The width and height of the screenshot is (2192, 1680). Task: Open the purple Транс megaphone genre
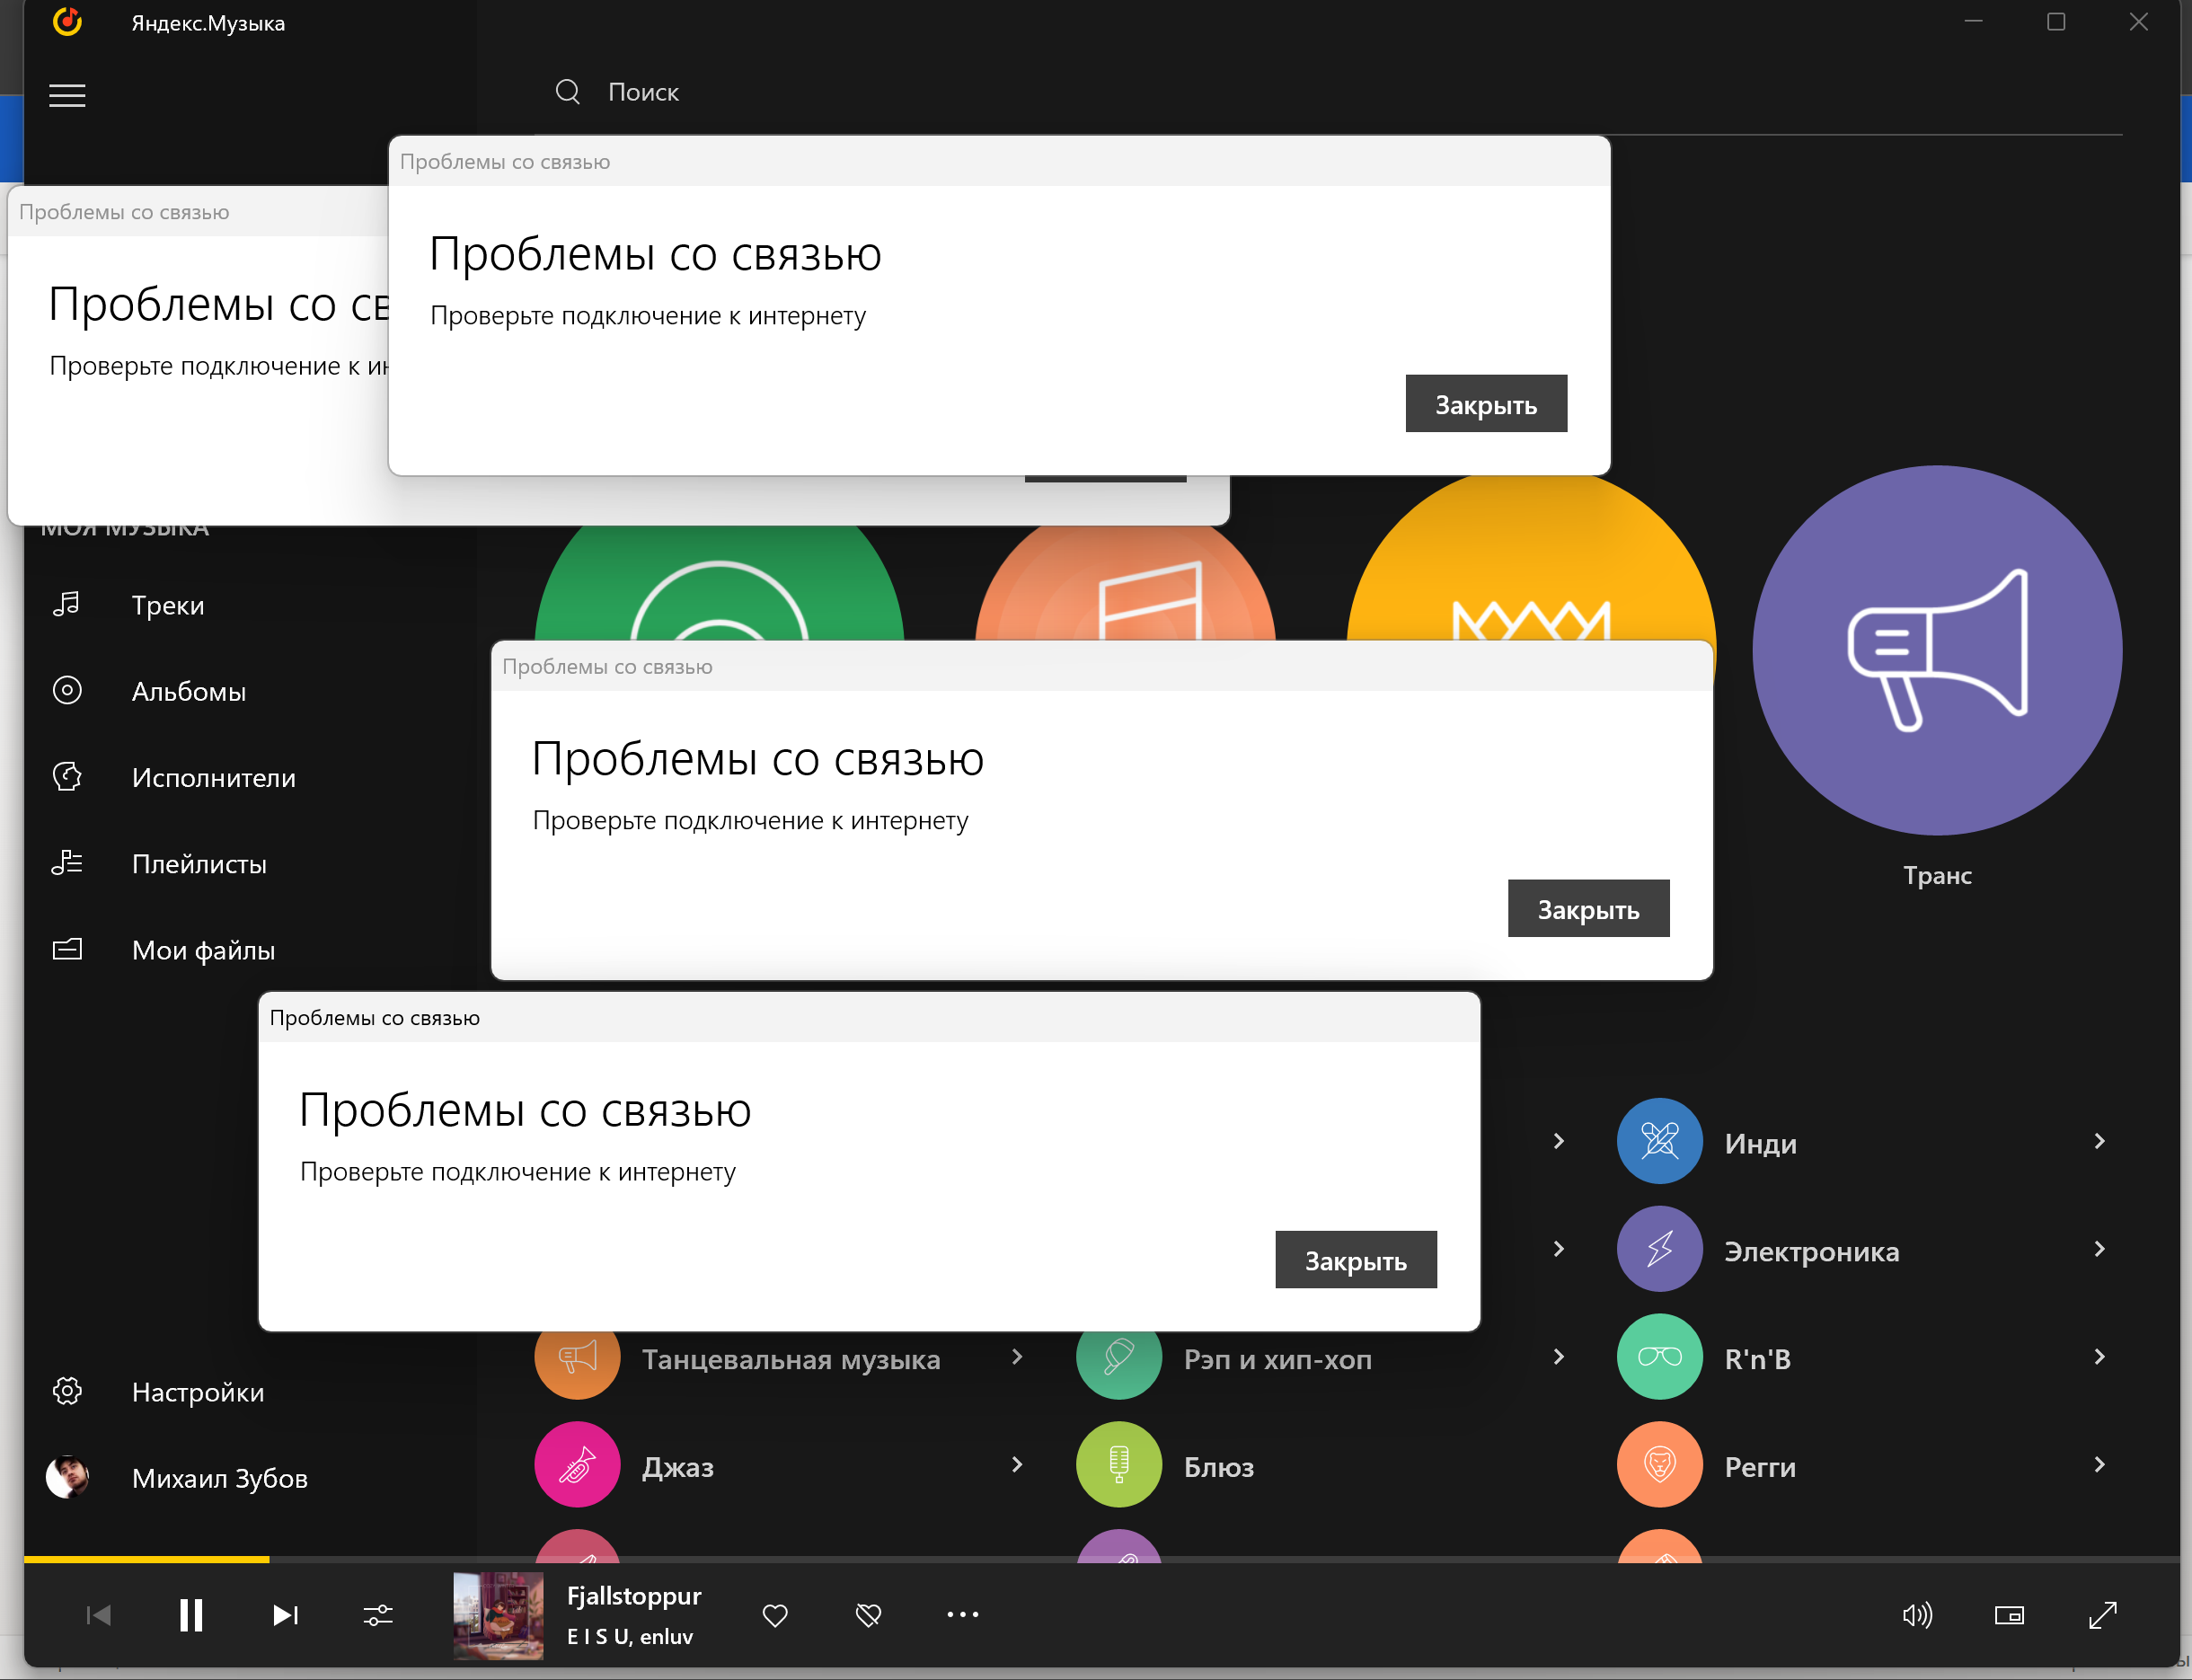(x=1937, y=650)
